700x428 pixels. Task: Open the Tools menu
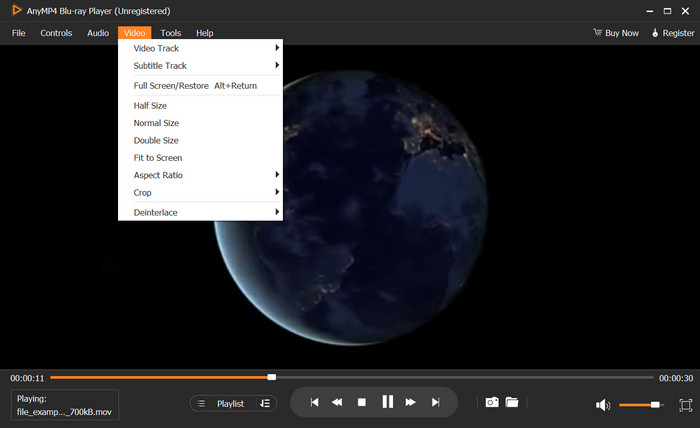[x=171, y=33]
